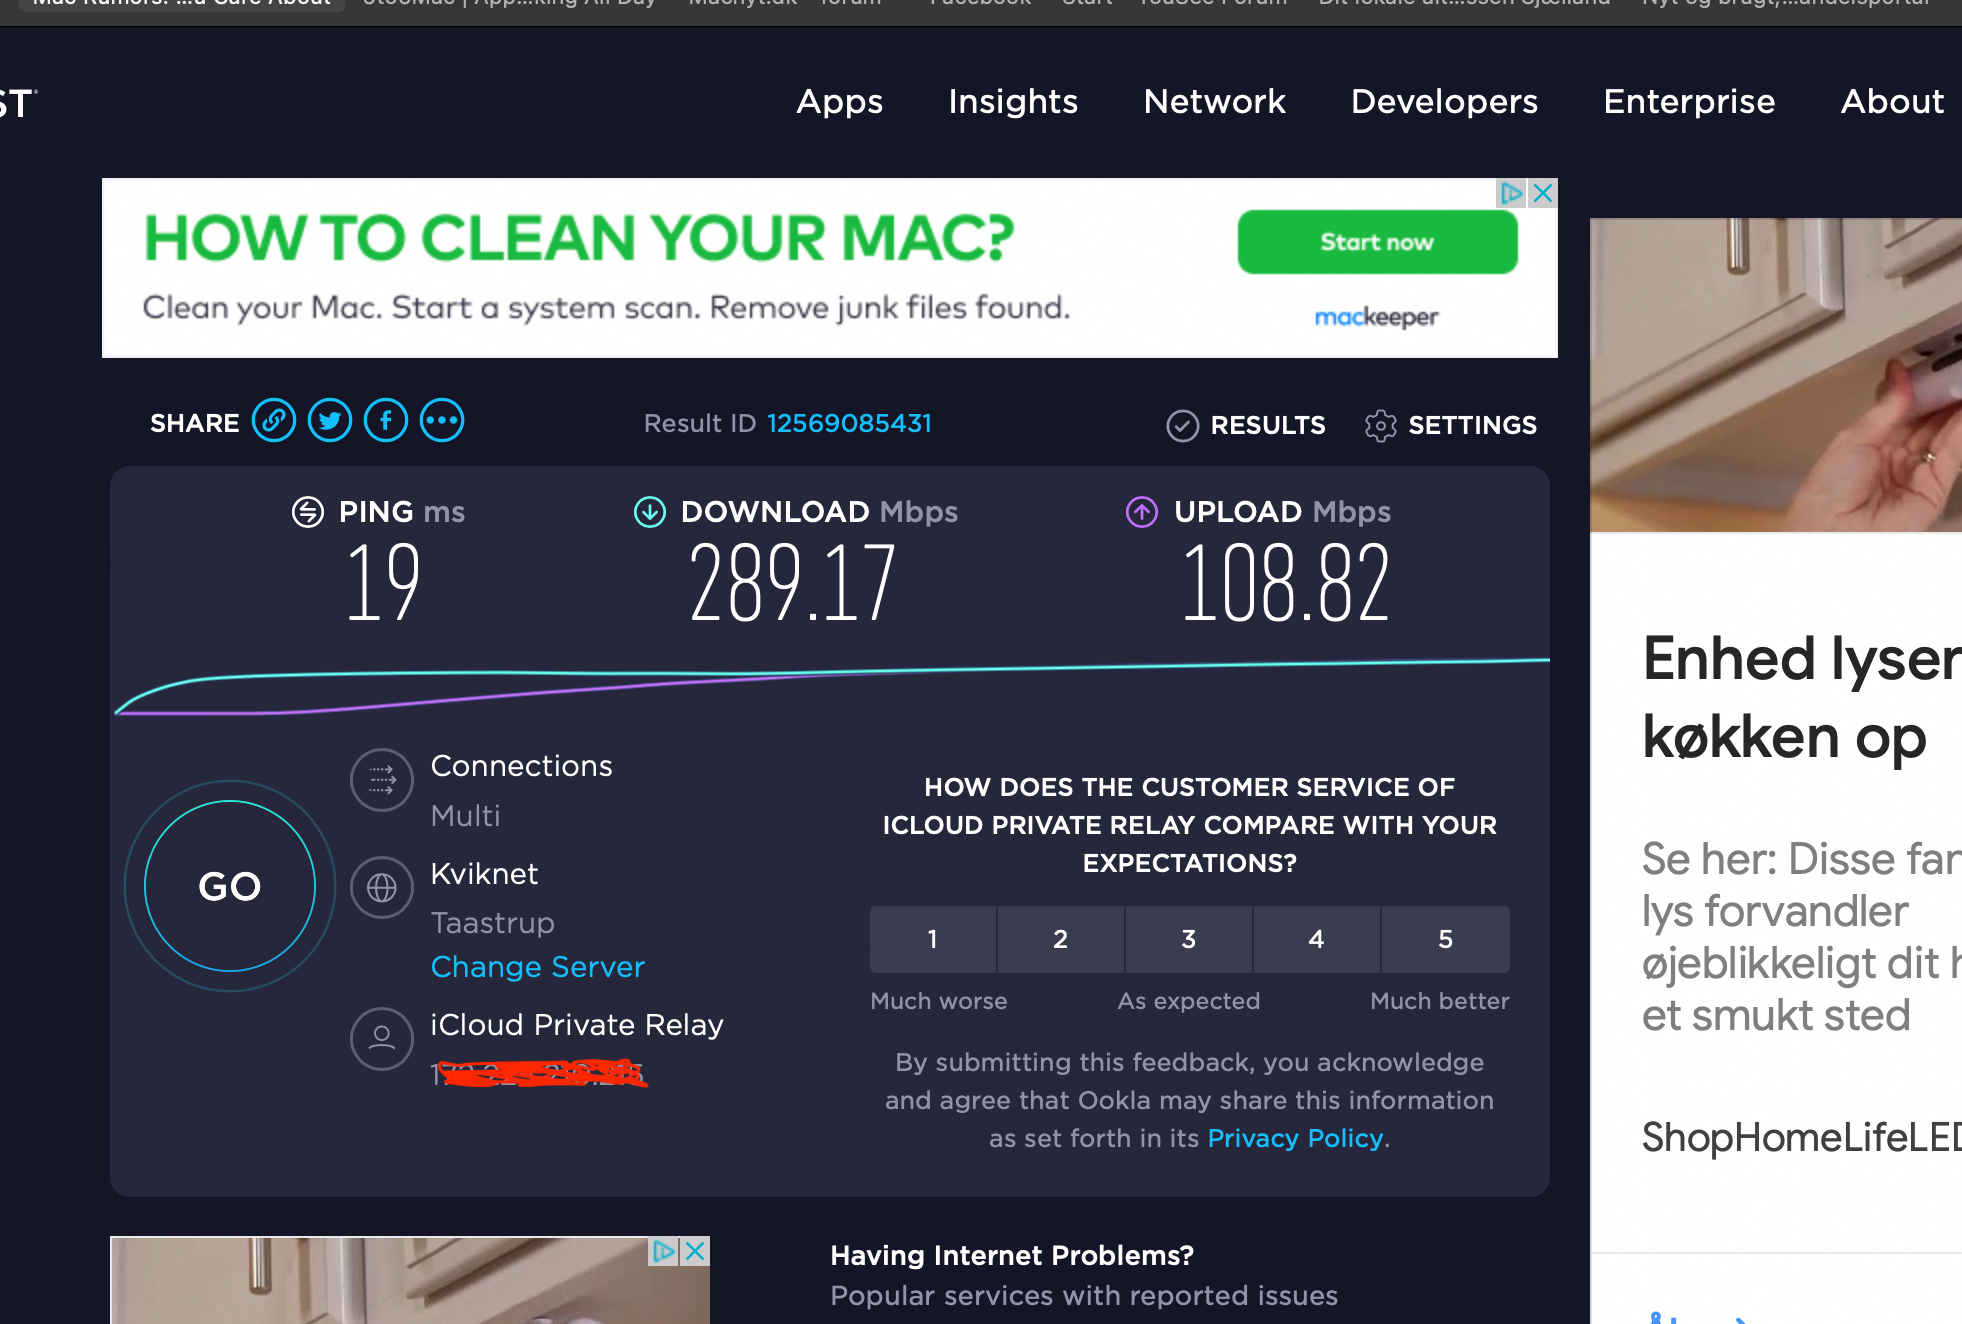Click the globe server icon next to Kviknet

[x=382, y=888]
